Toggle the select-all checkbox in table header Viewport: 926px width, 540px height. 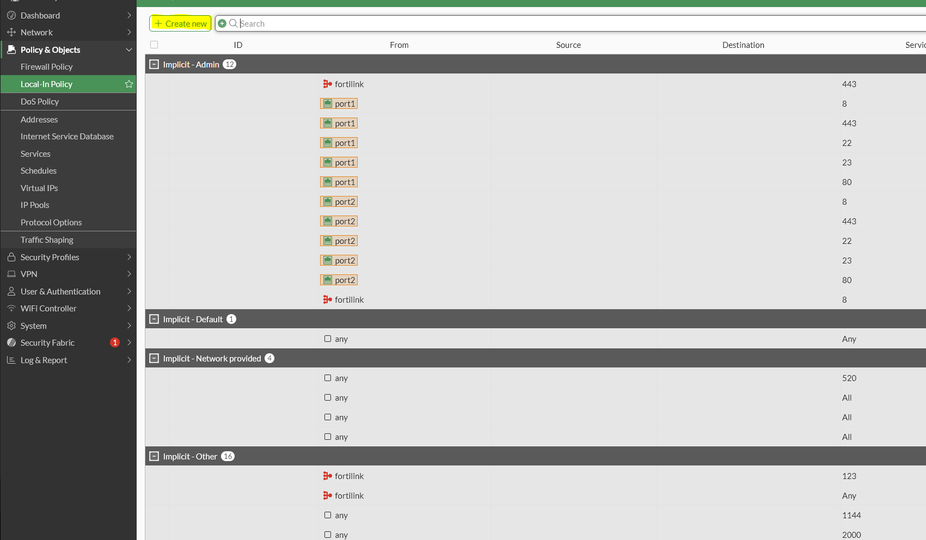pyautogui.click(x=154, y=45)
